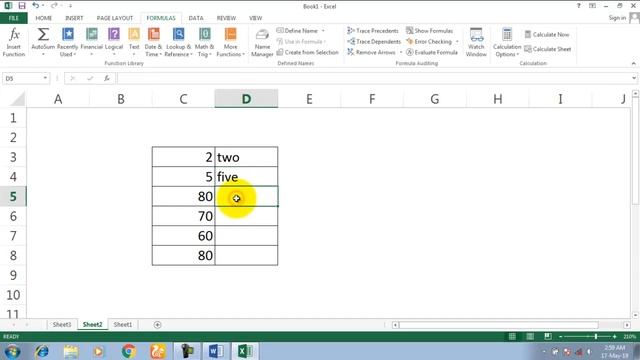Click the zoom out minus button
Screen dimensions: 640x360
[x=561, y=336]
